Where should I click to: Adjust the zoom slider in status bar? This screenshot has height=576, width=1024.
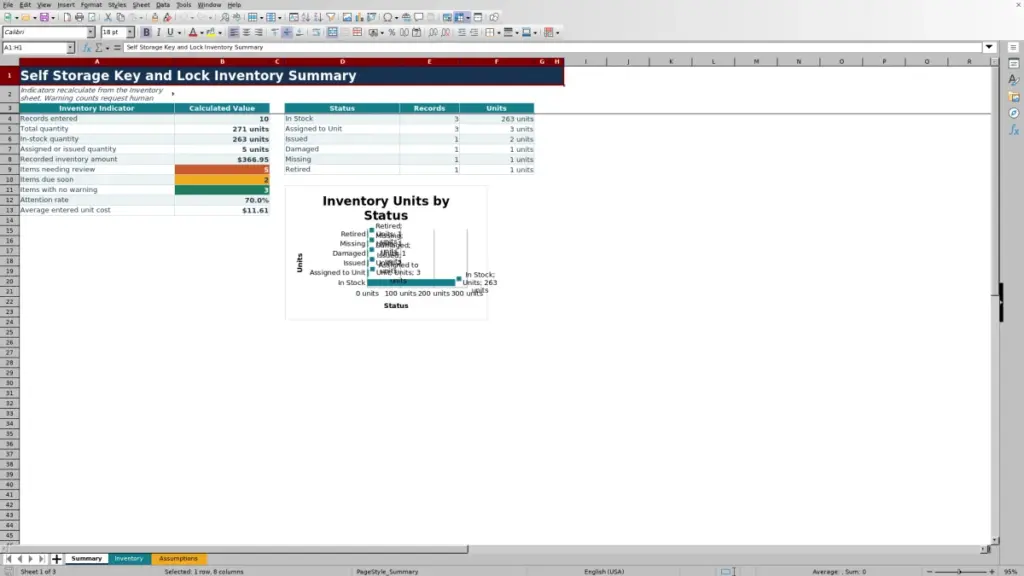pyautogui.click(x=960, y=571)
